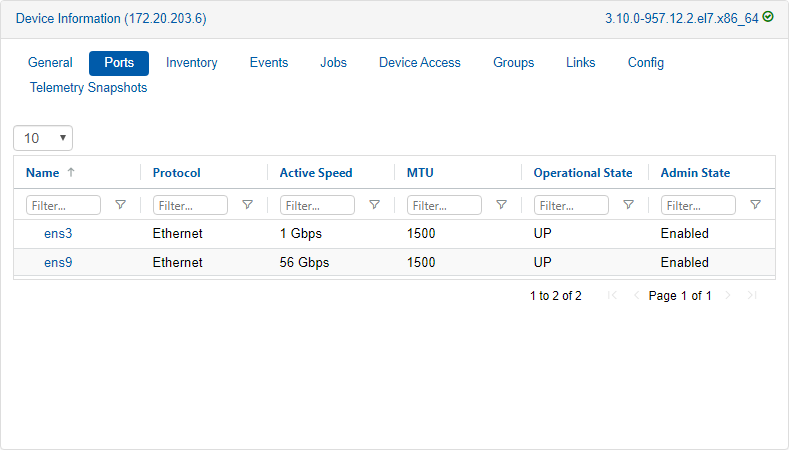Open the Device Access tab

pyautogui.click(x=419, y=63)
